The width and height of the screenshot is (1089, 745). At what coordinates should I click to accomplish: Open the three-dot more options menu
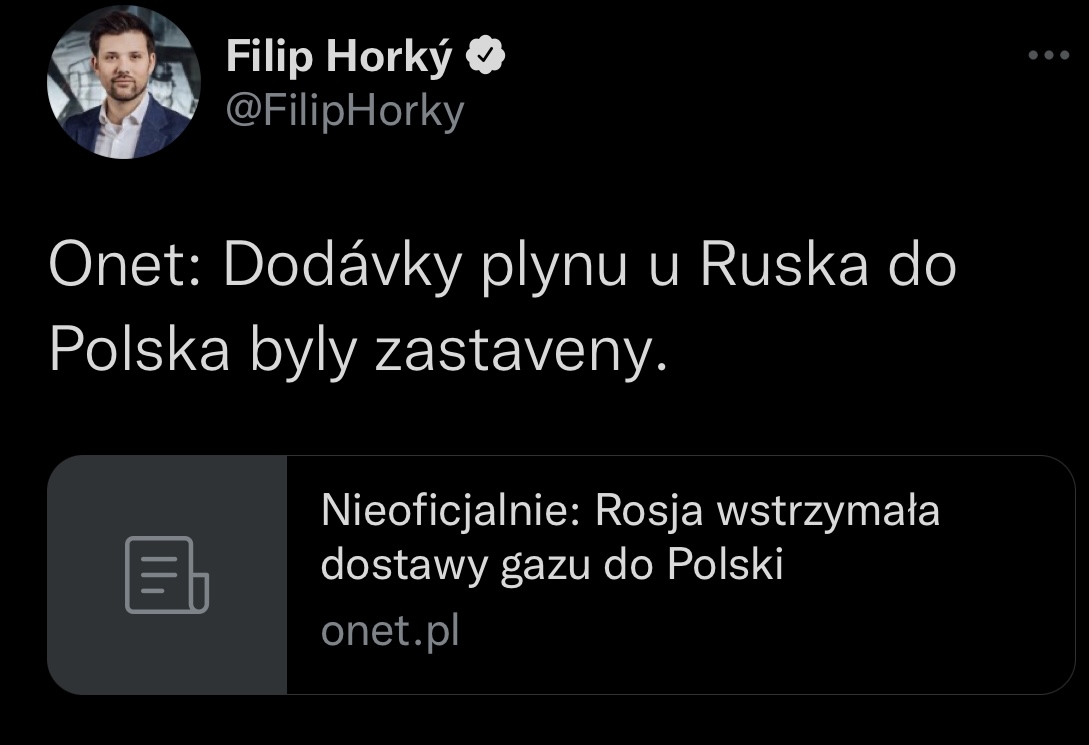(x=1048, y=56)
